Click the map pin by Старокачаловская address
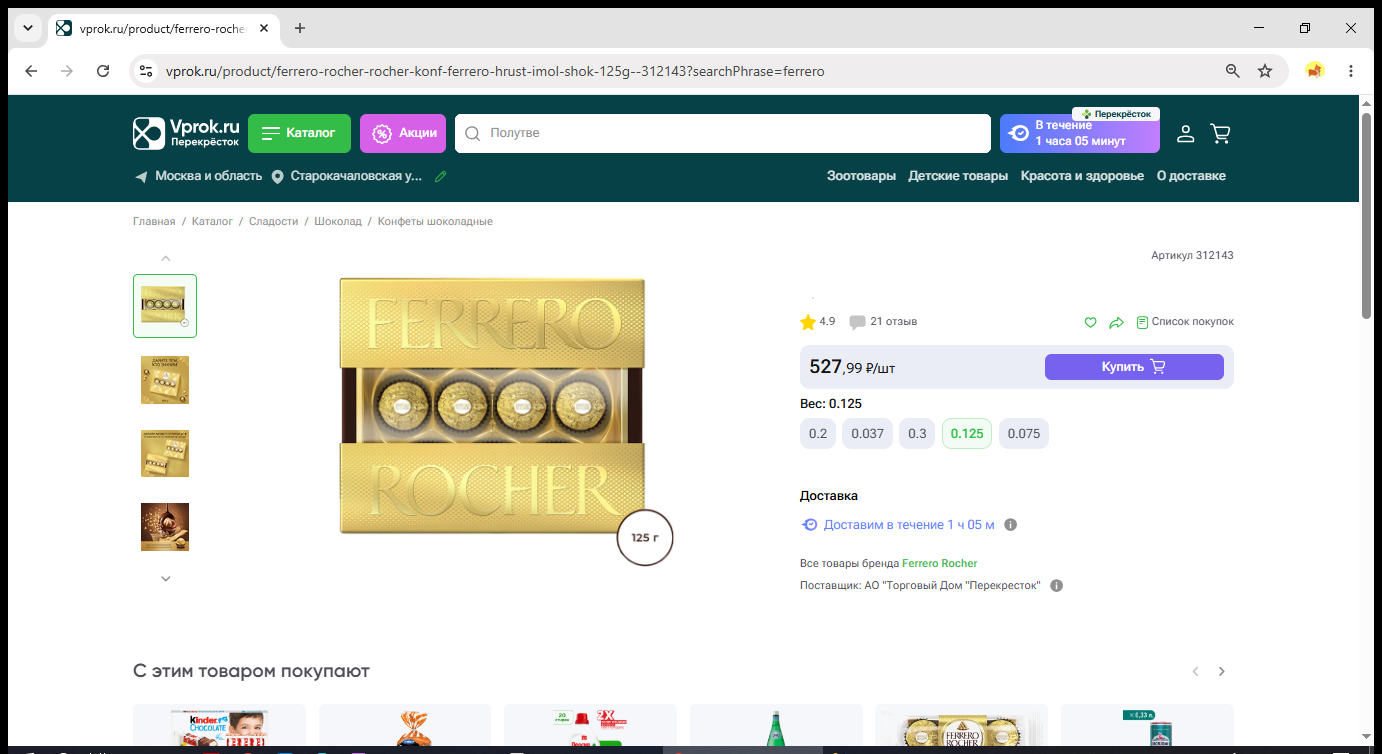1382x754 pixels. [277, 177]
